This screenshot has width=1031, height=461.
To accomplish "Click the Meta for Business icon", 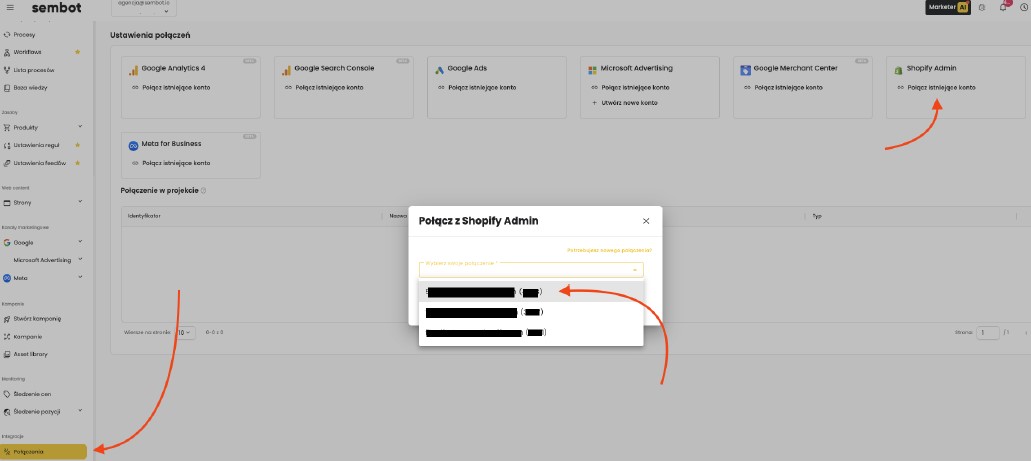I will pos(133,145).
